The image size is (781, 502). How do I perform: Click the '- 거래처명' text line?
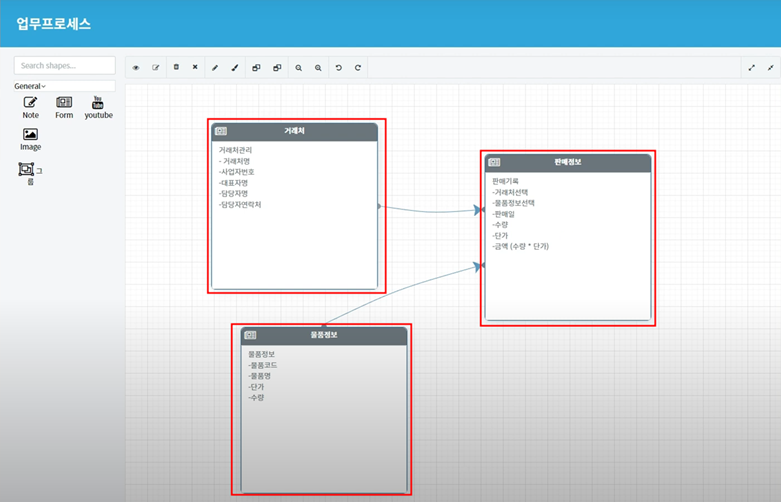click(235, 161)
